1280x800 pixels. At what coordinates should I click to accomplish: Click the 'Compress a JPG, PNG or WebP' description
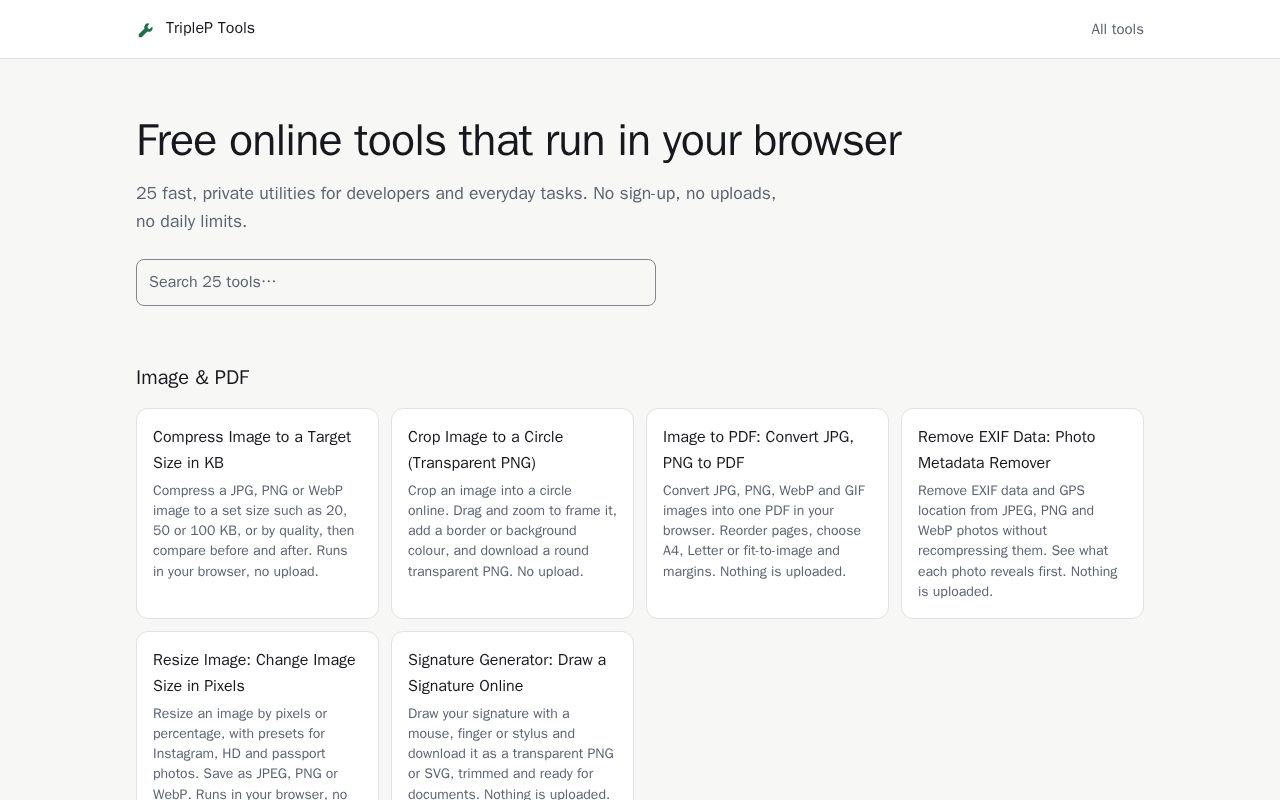254,531
